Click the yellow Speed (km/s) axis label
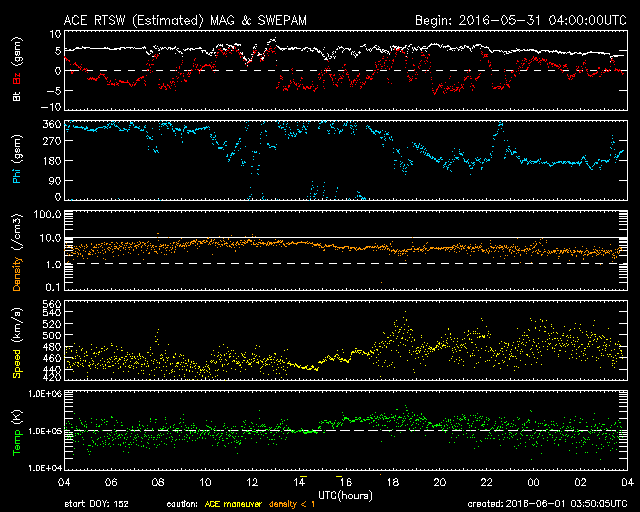 (x=16, y=343)
